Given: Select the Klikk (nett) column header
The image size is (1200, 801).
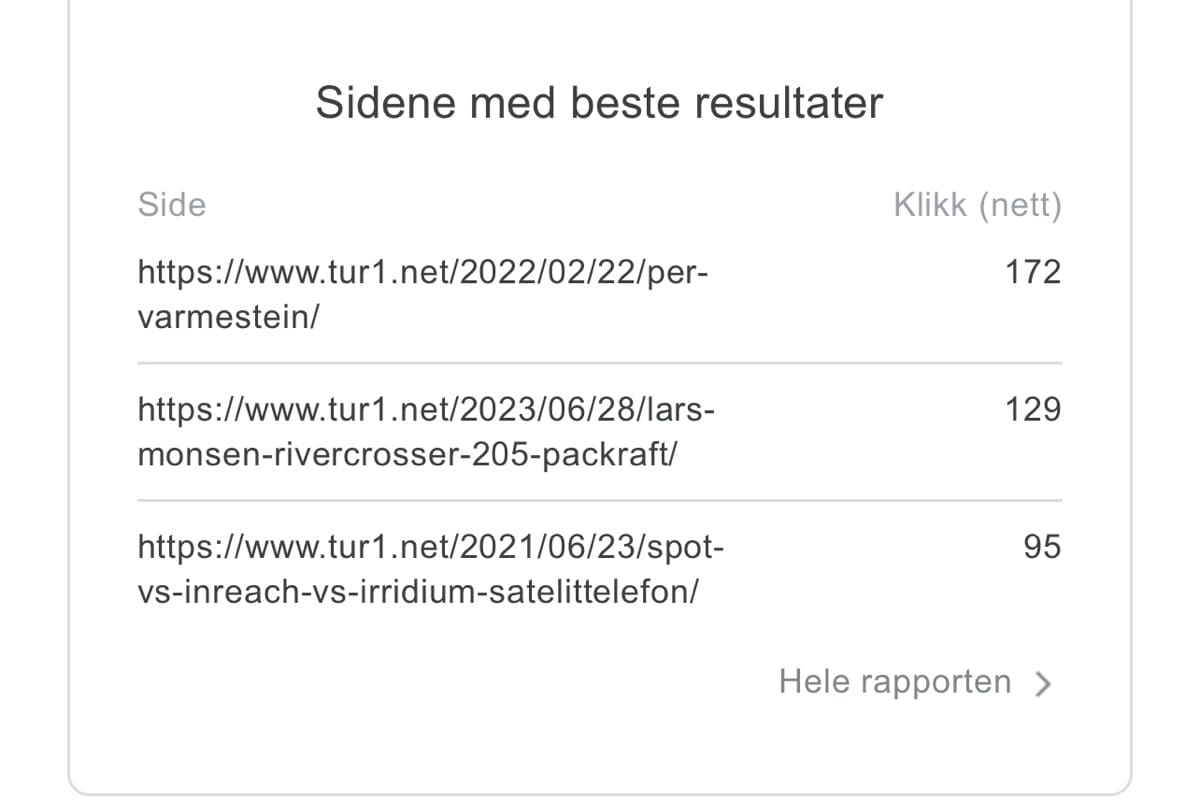Looking at the screenshot, I should [977, 205].
